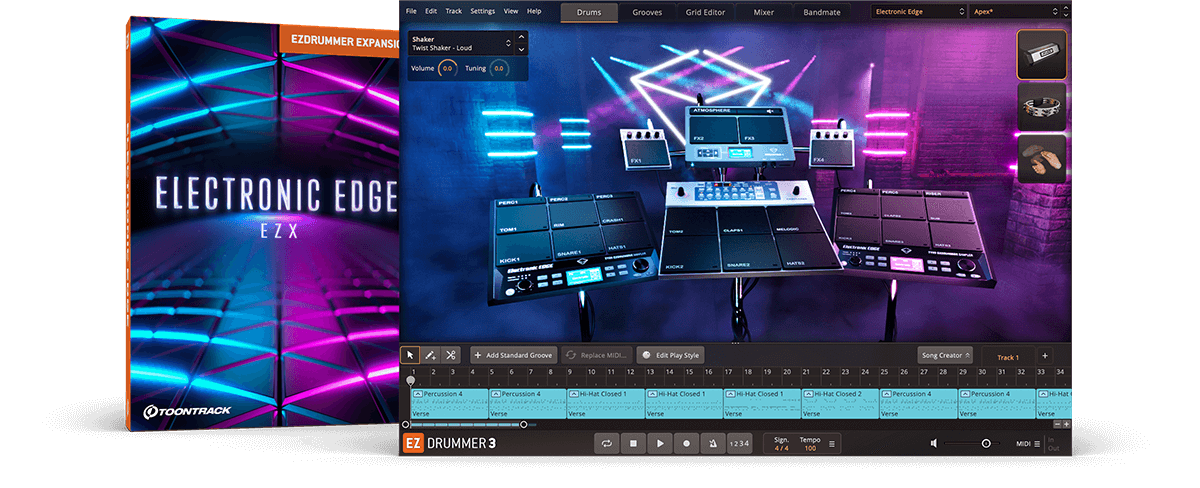Select the pencil draw tool
Screen dimensions: 1200x488
[x=430, y=355]
